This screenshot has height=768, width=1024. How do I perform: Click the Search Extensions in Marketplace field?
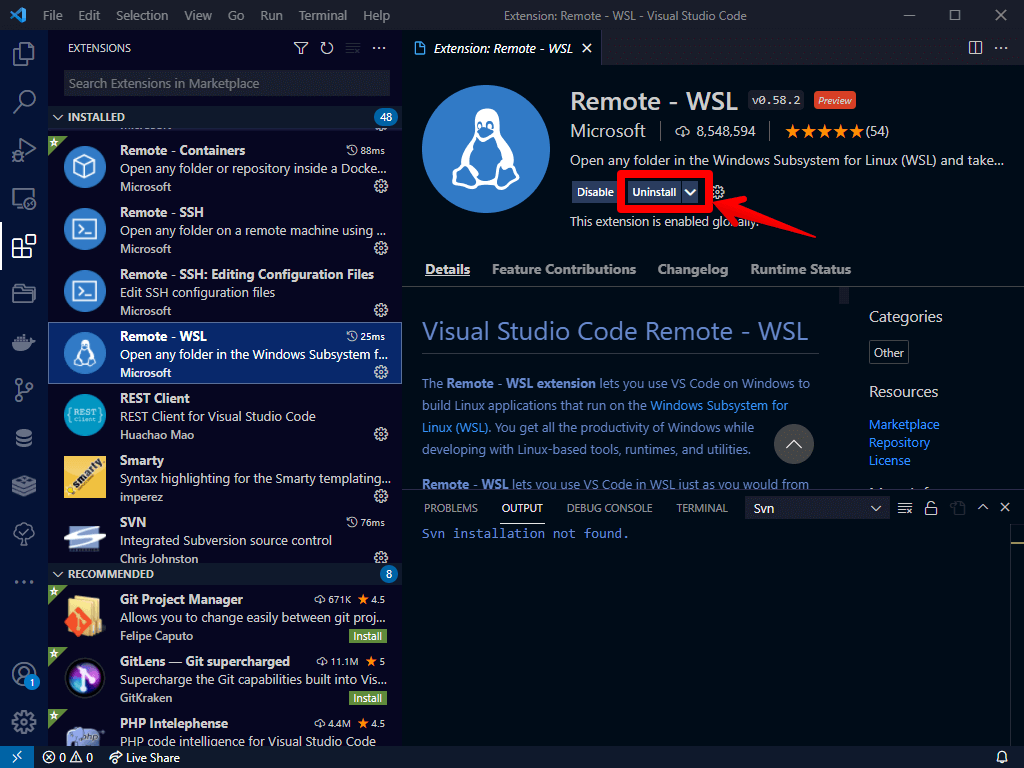point(225,81)
